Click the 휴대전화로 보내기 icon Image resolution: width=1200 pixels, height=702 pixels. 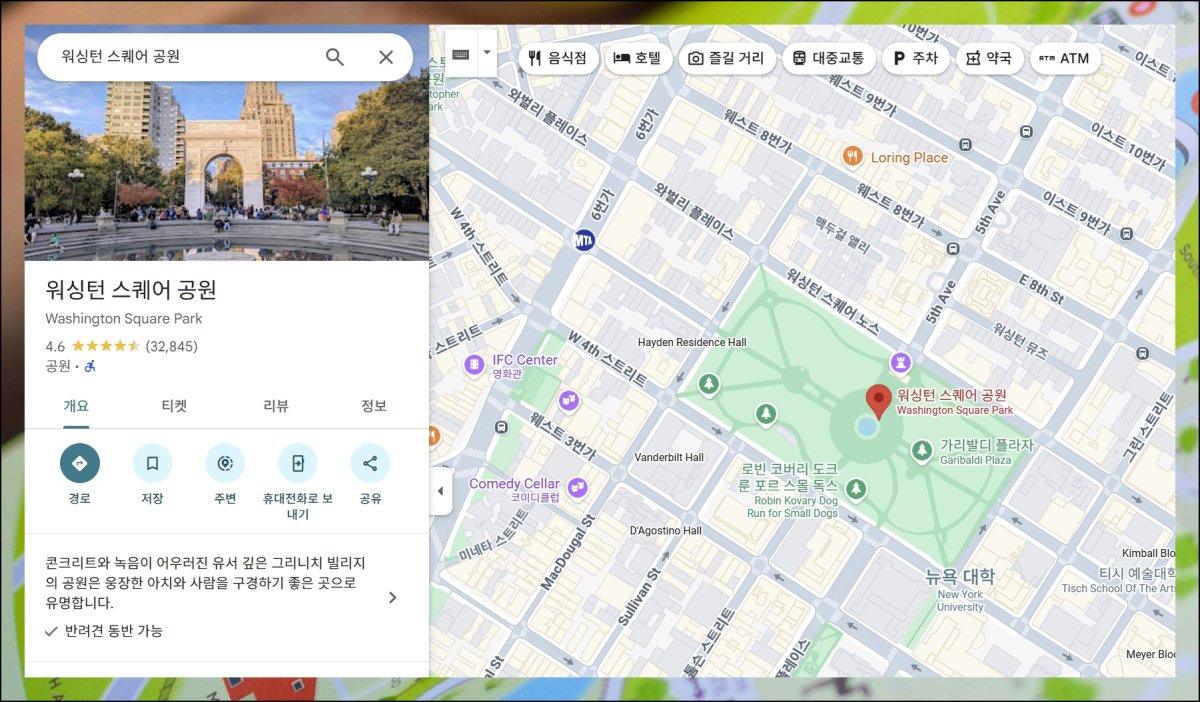point(298,463)
